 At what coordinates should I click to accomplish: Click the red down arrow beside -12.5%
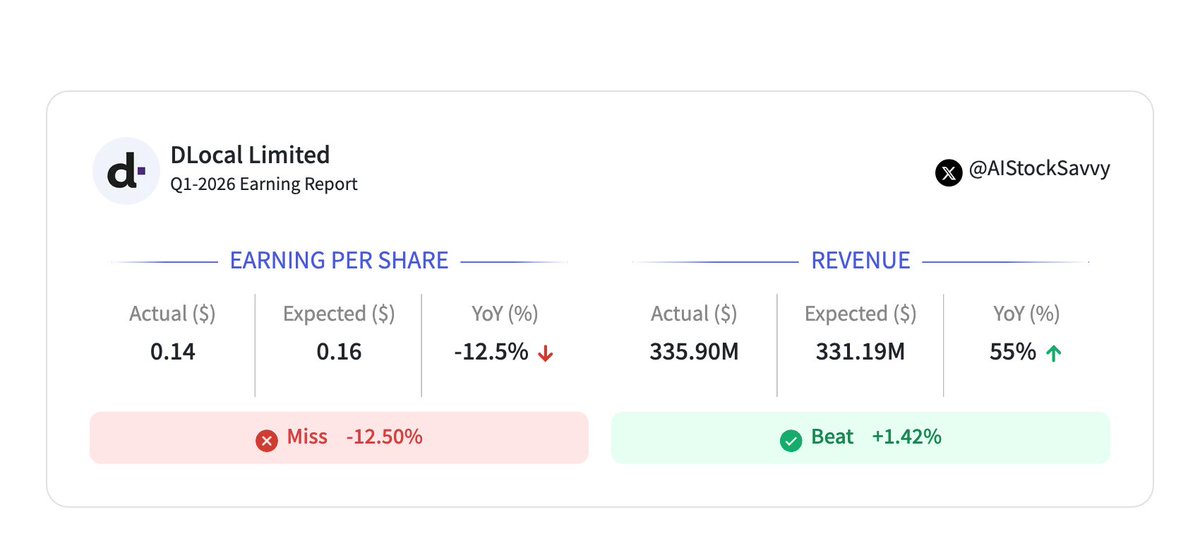click(x=545, y=353)
